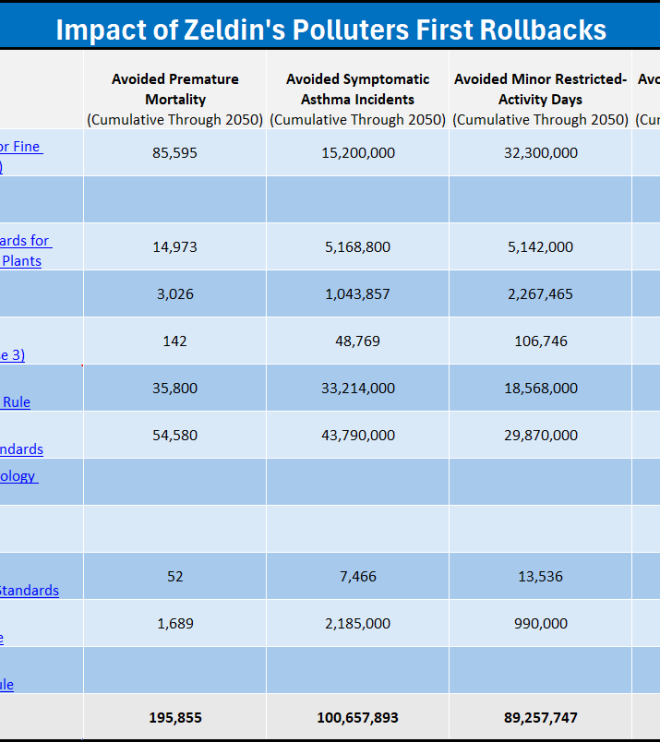
Task: Click the cell showing 18,568,000
Action: pyautogui.click(x=540, y=388)
